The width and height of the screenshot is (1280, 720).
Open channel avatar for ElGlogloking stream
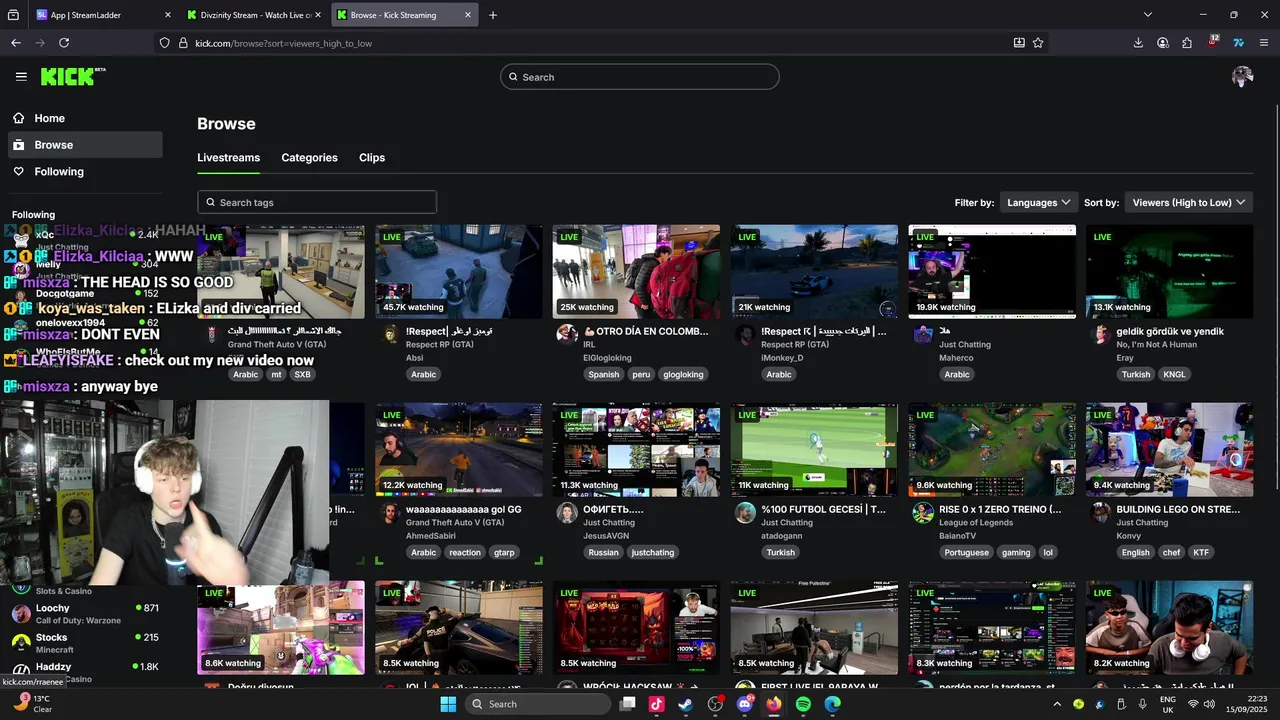[x=567, y=334]
